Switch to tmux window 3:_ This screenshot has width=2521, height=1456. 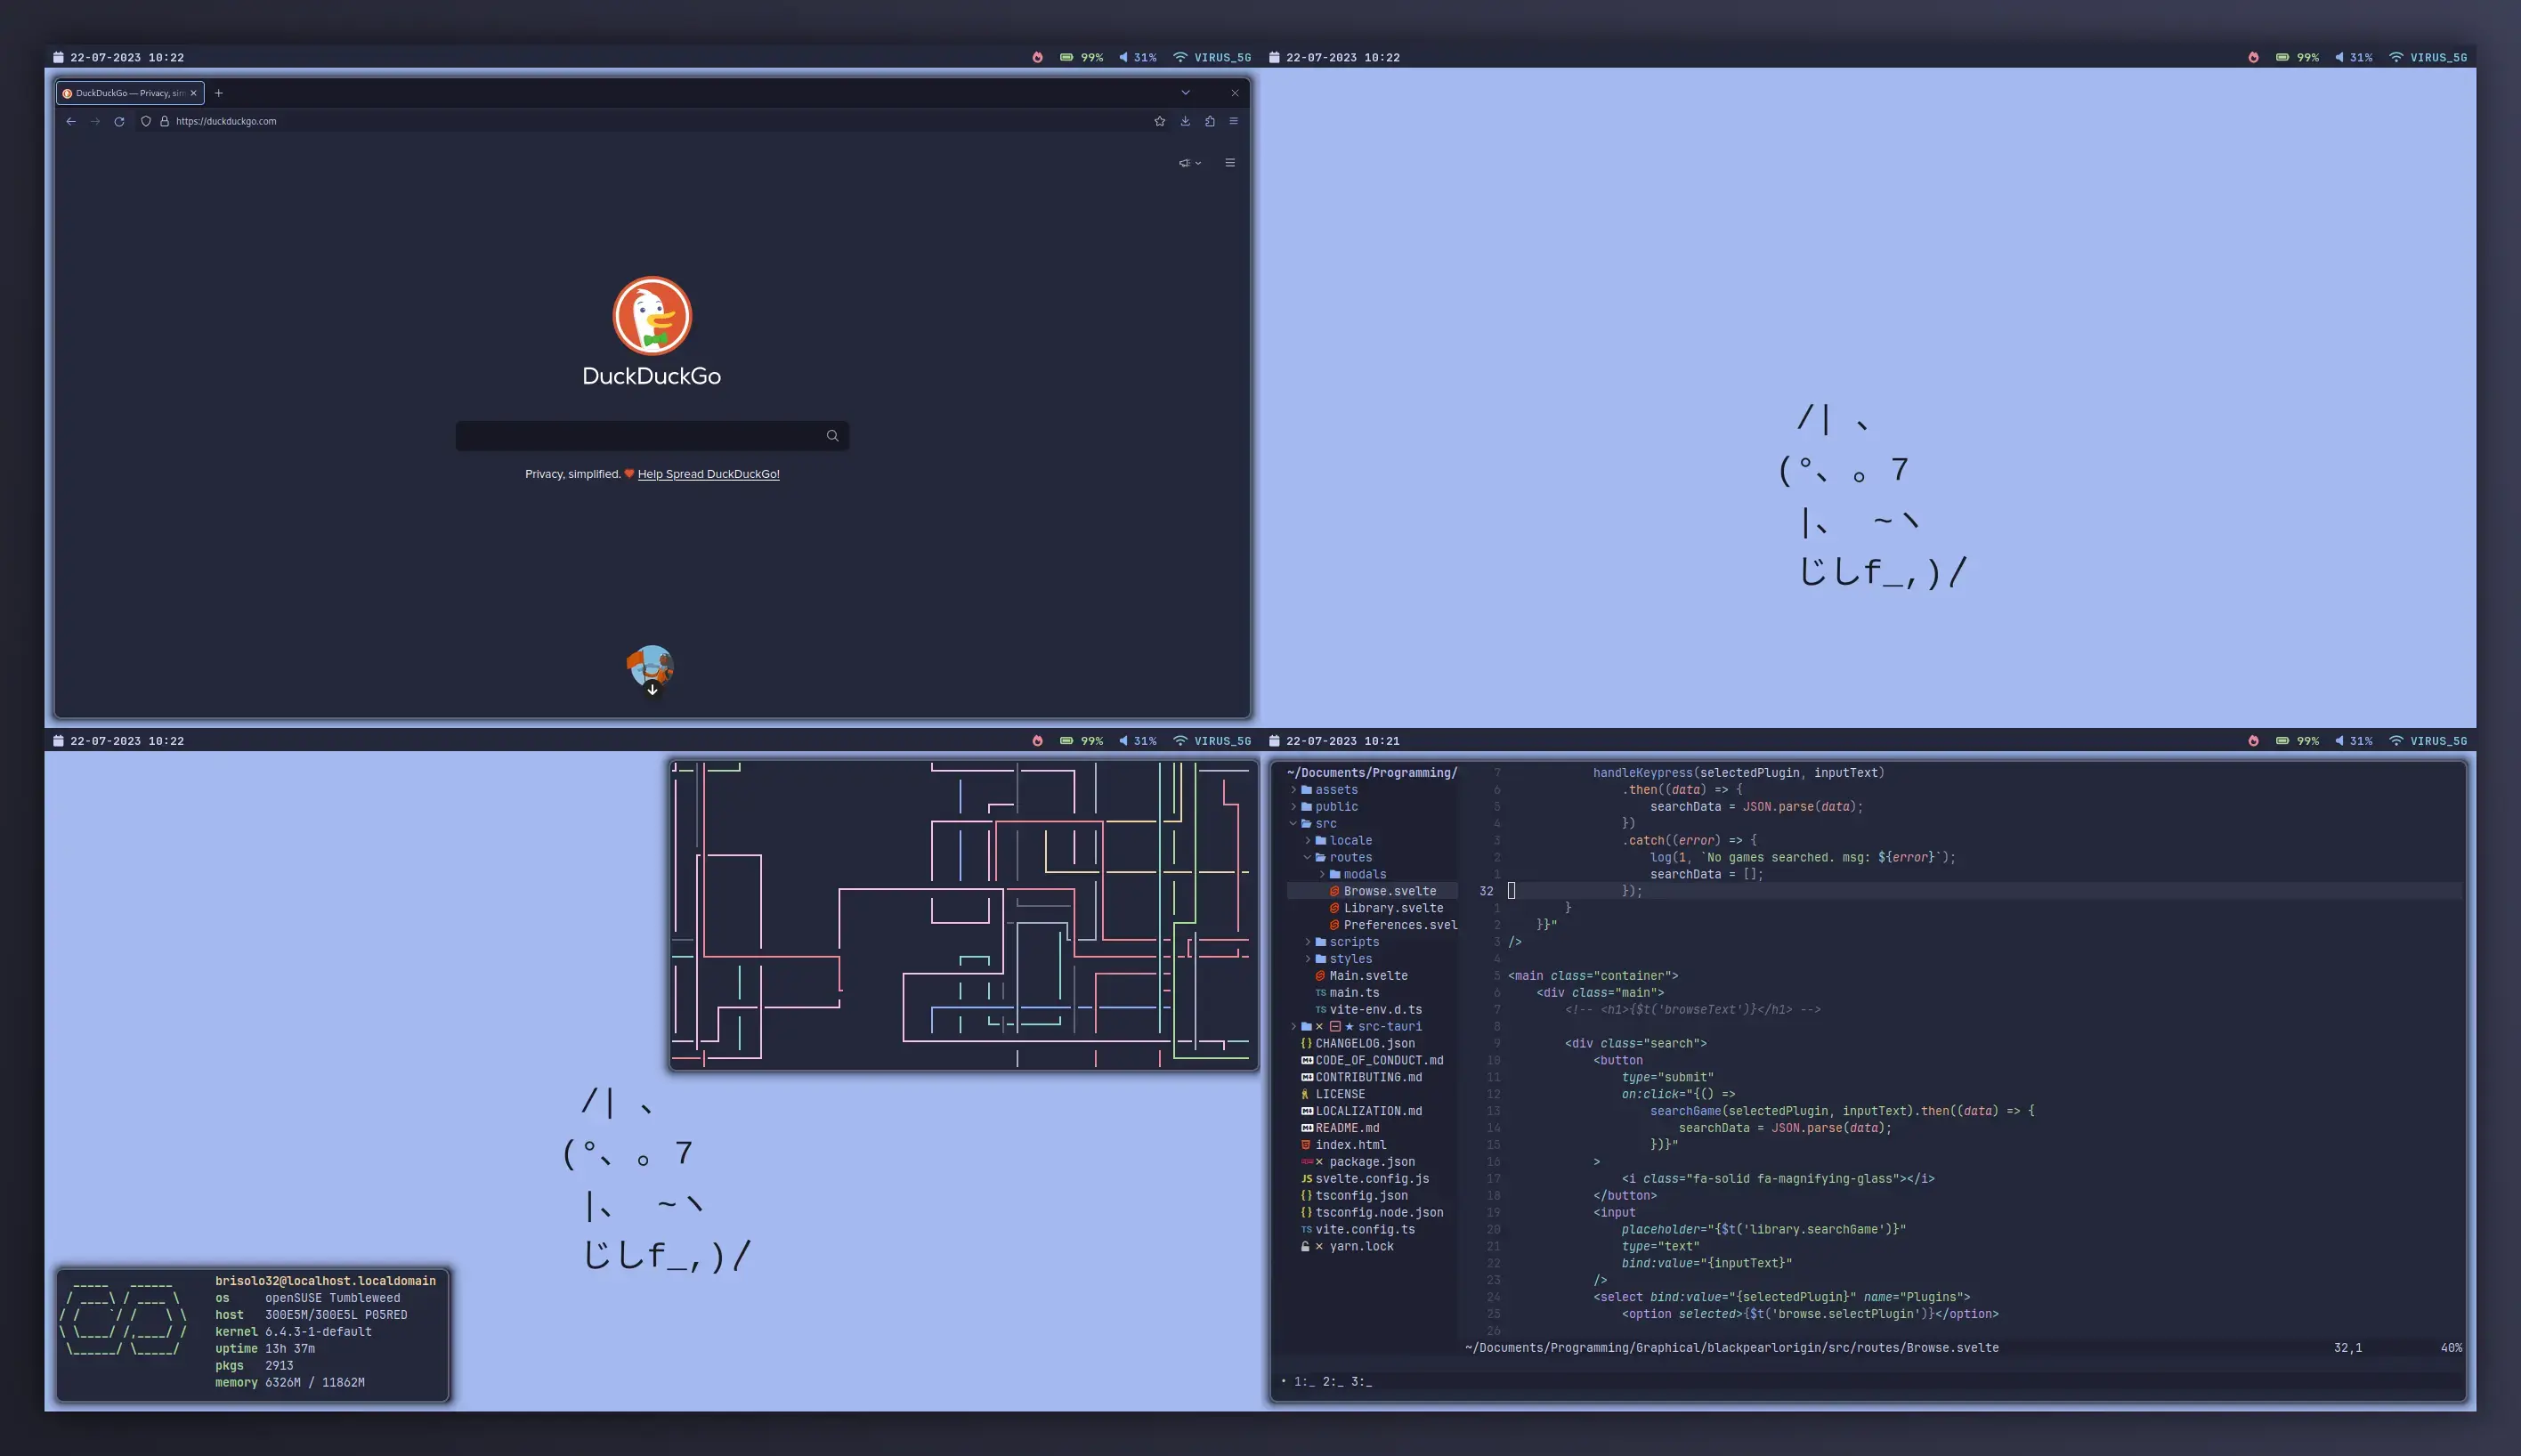tap(1362, 1382)
